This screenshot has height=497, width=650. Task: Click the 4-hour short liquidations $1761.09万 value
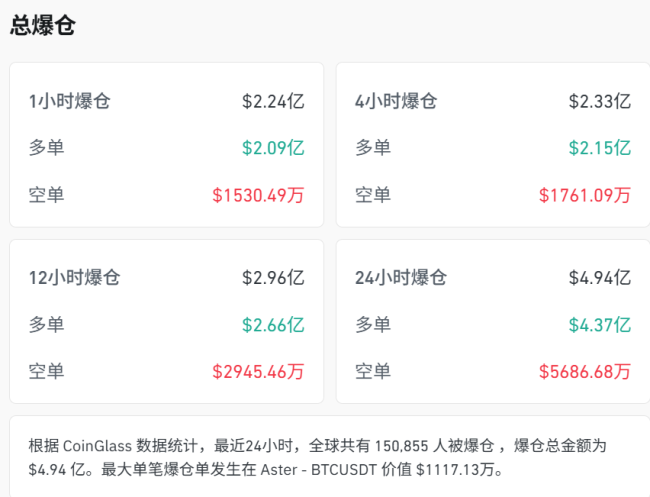(x=585, y=195)
